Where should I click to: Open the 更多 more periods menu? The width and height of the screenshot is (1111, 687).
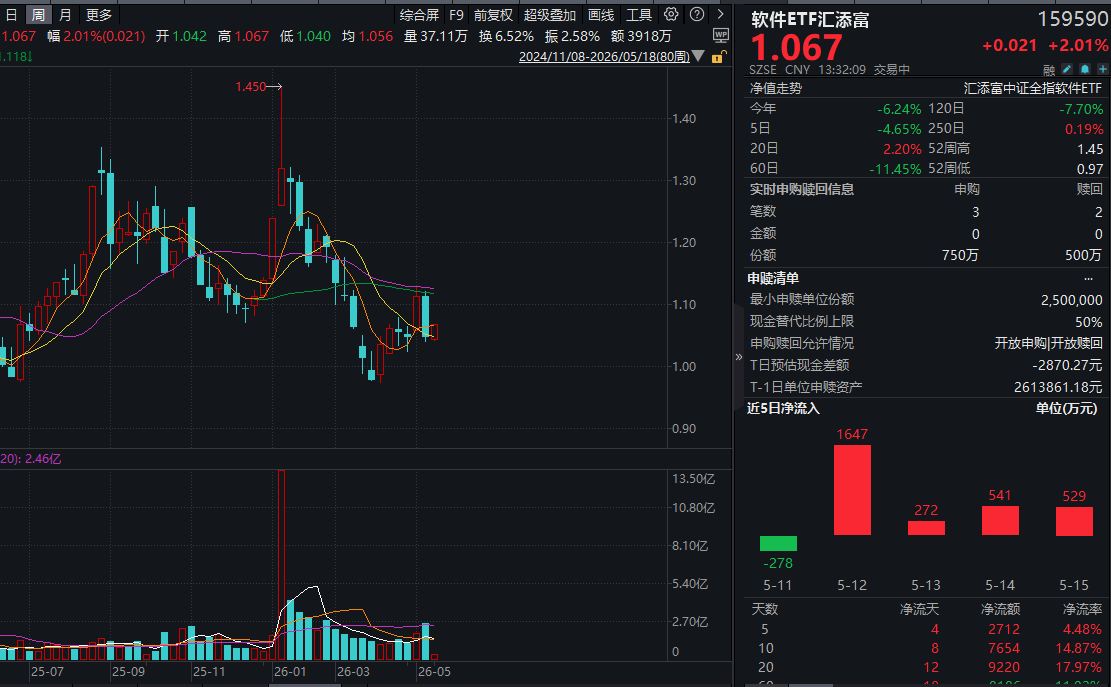(x=99, y=14)
